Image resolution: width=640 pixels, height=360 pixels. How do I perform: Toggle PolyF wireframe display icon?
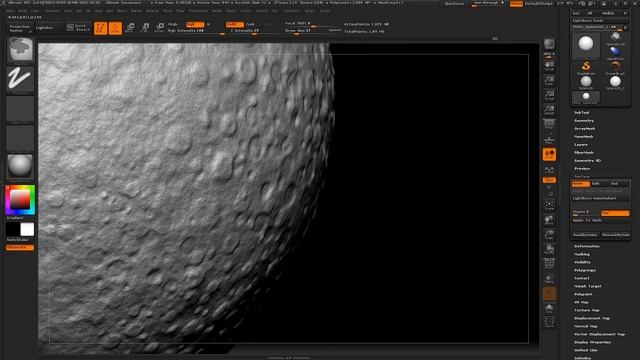(549, 263)
